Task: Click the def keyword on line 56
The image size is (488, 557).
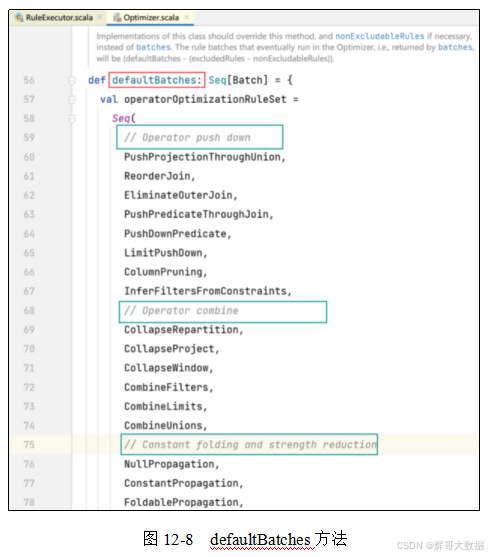Action: coord(97,80)
